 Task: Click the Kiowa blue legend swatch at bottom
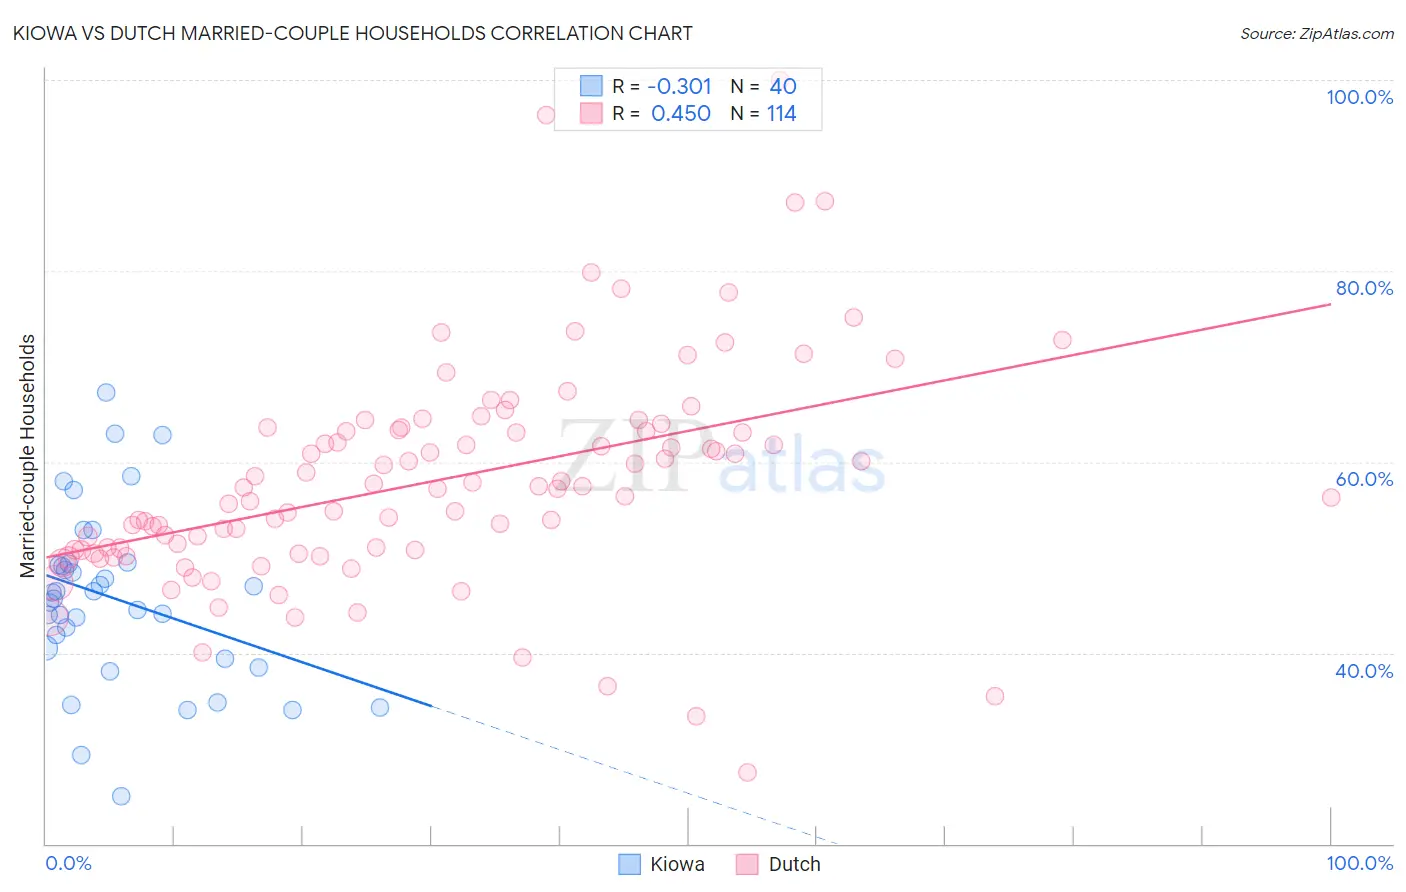pos(629,864)
